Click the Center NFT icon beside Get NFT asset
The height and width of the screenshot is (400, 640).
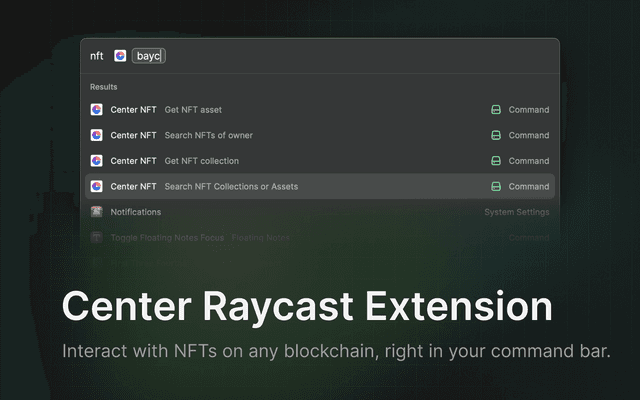point(97,109)
